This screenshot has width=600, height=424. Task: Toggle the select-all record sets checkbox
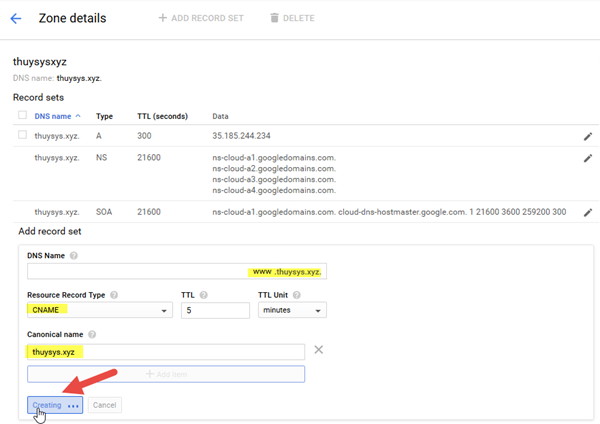[23, 115]
